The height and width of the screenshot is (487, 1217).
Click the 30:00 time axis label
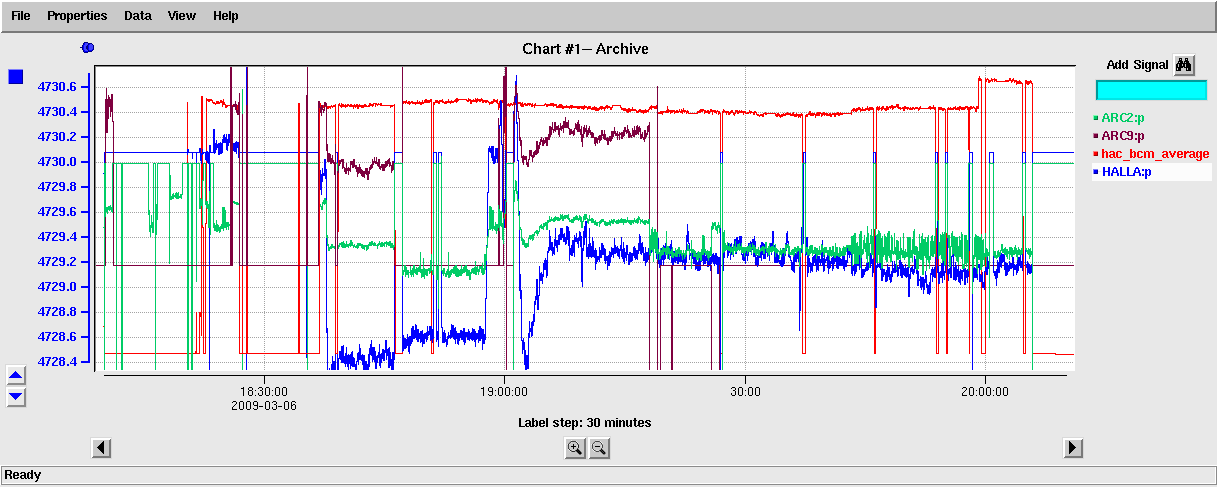coord(745,392)
